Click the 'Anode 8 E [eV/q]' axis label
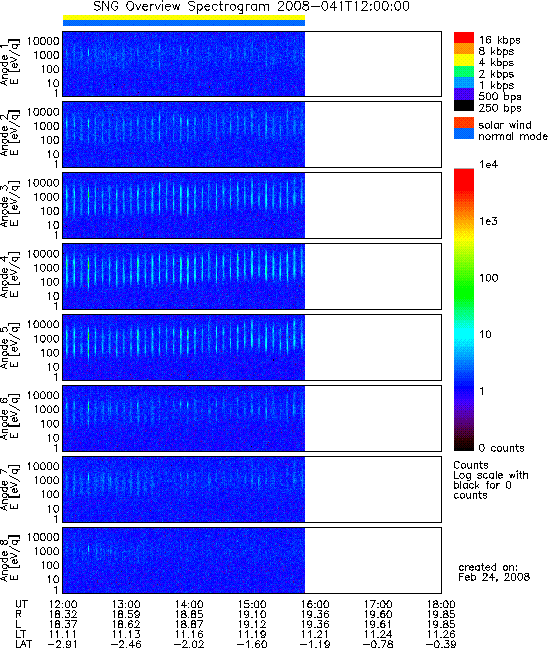Screen dimensions: 548x648 (x=10, y=559)
